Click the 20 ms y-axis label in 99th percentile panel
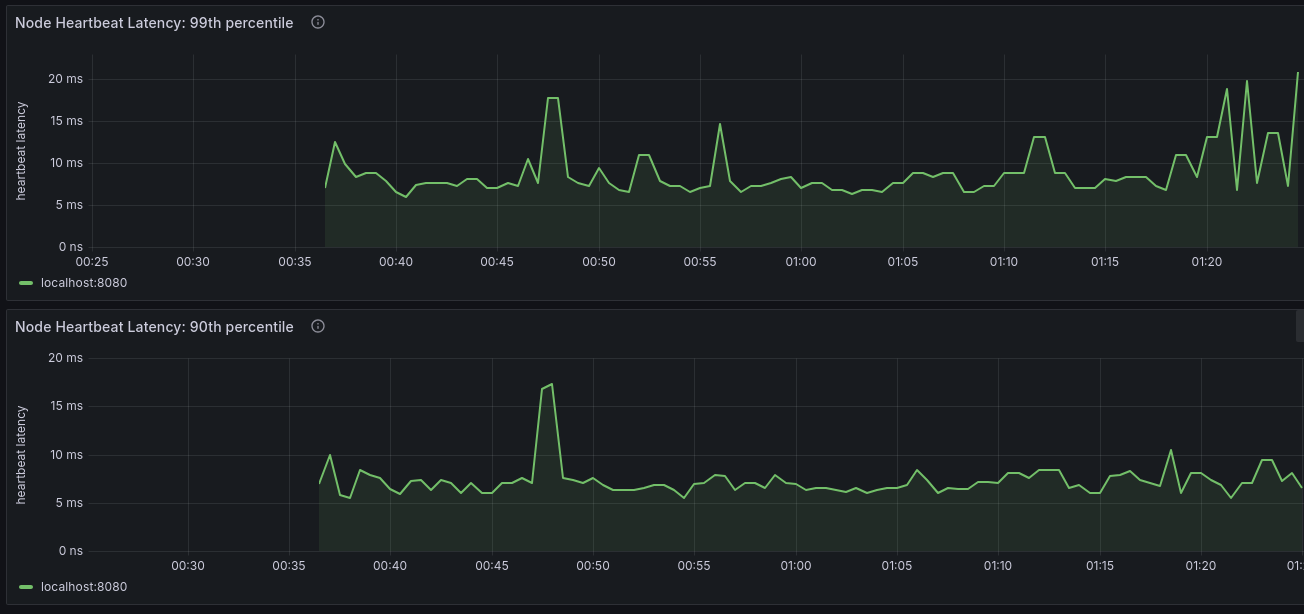Image resolution: width=1304 pixels, height=614 pixels. coord(65,79)
